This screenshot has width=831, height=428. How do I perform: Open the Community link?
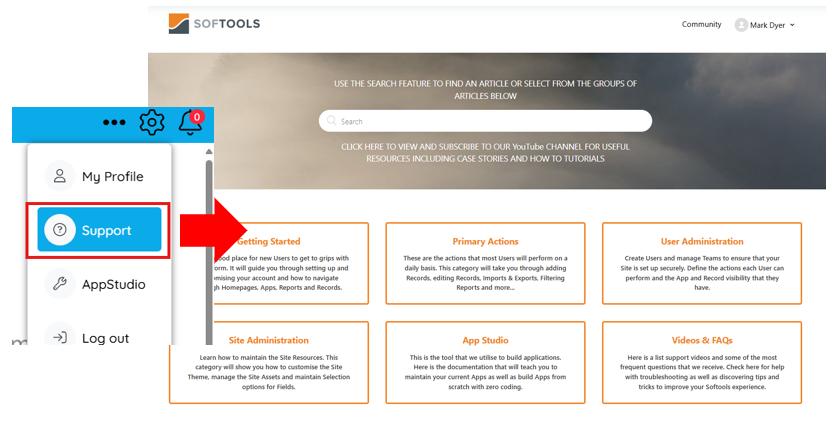(701, 24)
